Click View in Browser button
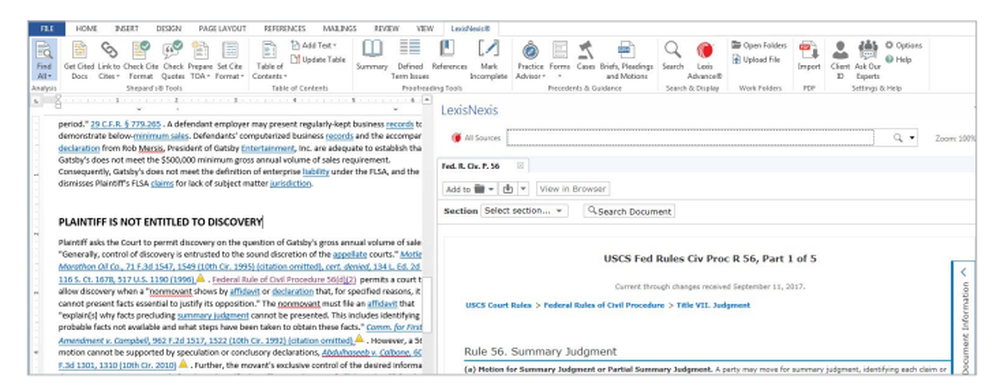 click(573, 189)
